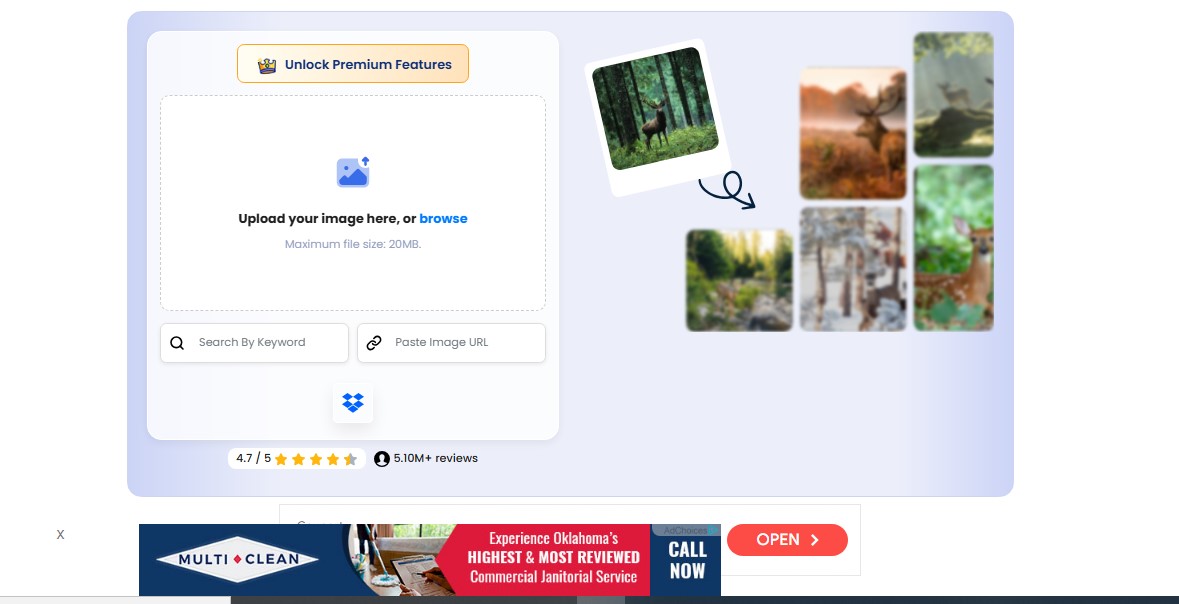The height and width of the screenshot is (604, 1179).
Task: Click the chain link icon beside Paste URL
Action: click(374, 343)
